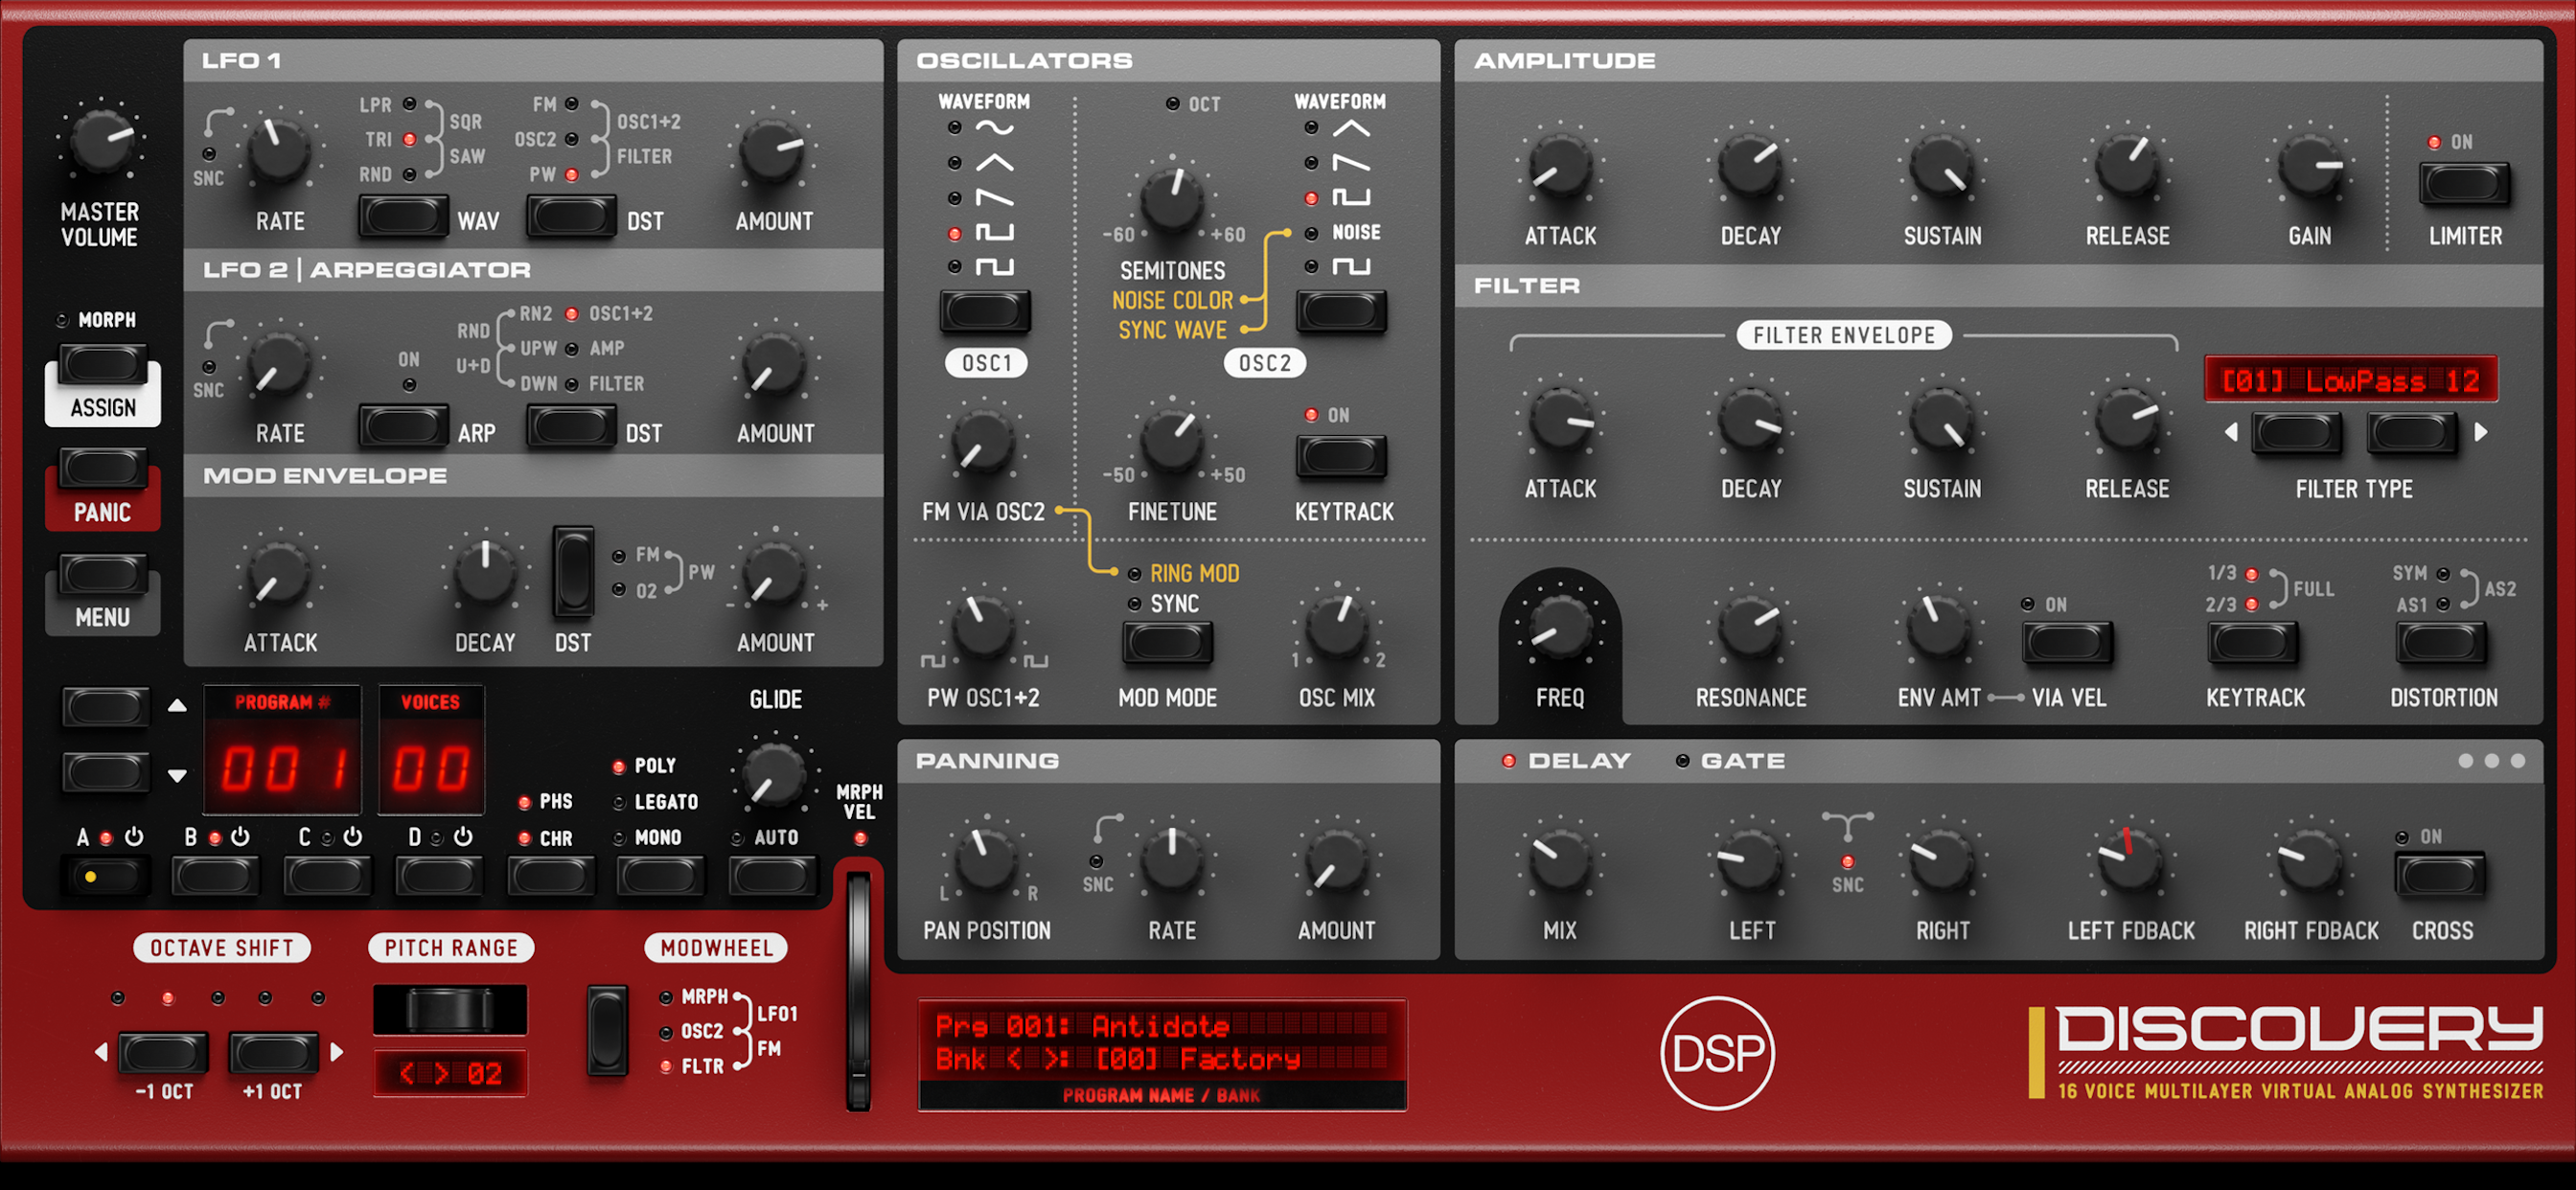Click the modwheel vertical slider

858,991
